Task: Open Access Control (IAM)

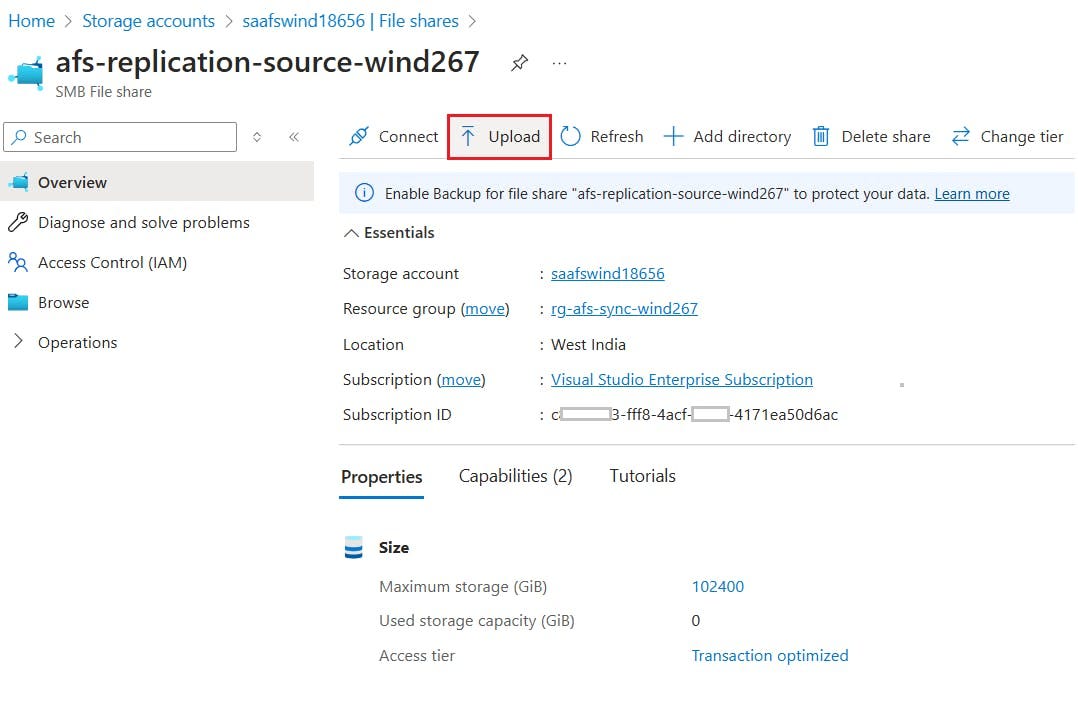Action: coord(113,263)
